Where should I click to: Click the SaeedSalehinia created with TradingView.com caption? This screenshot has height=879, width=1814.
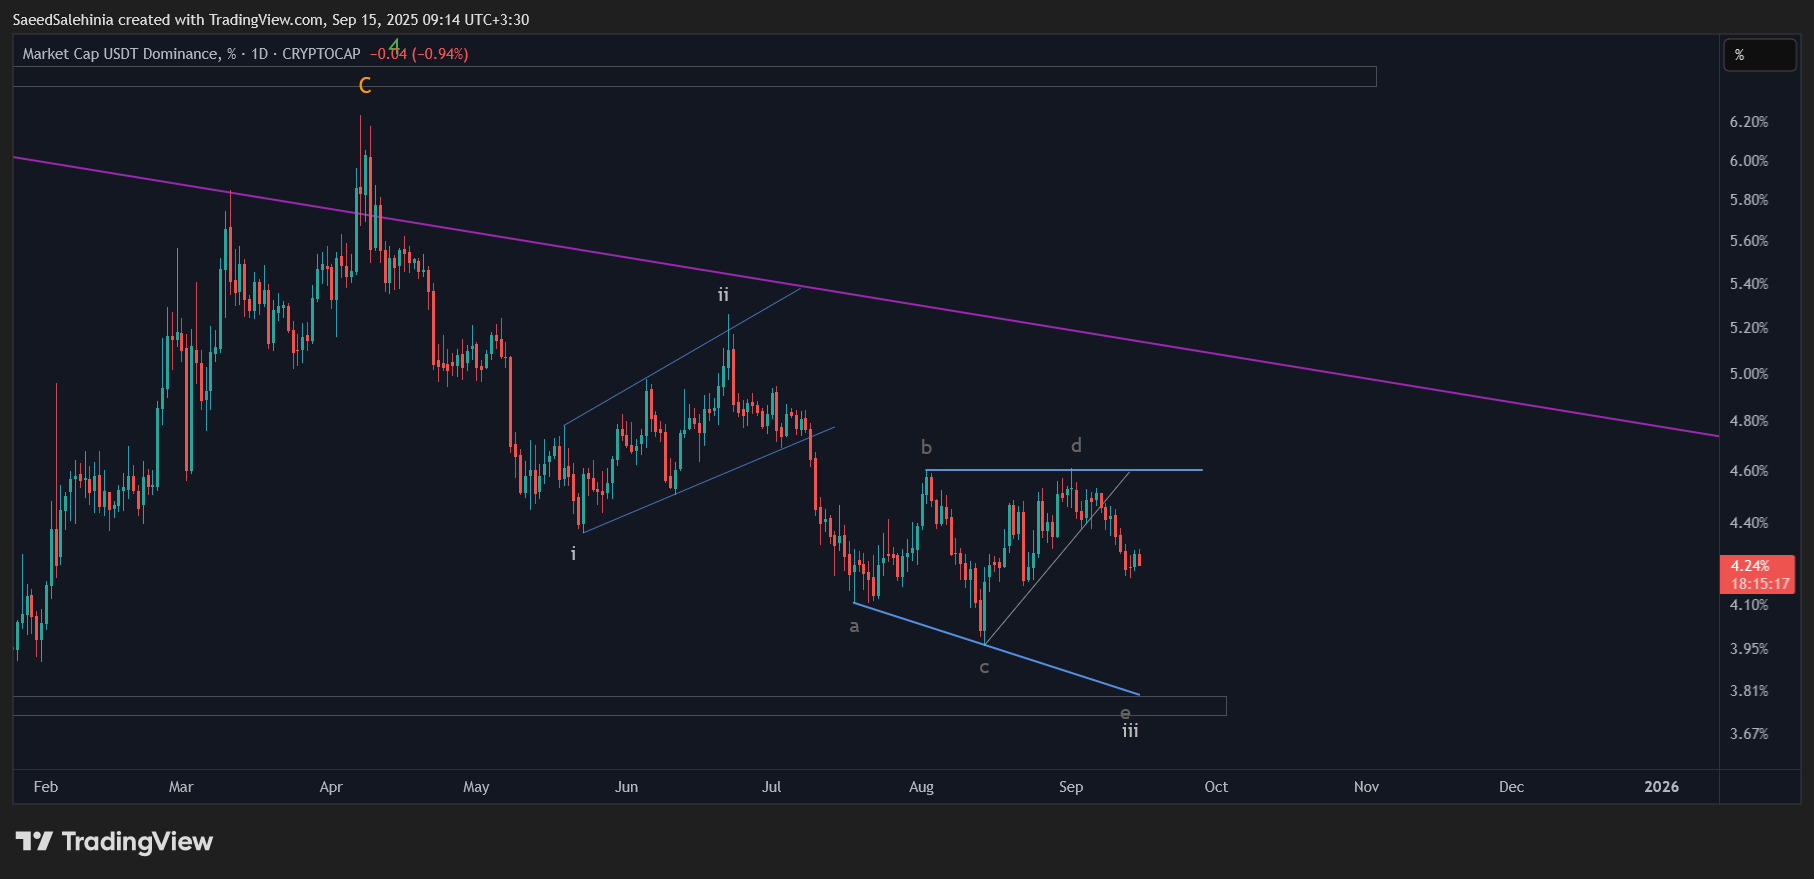(271, 20)
